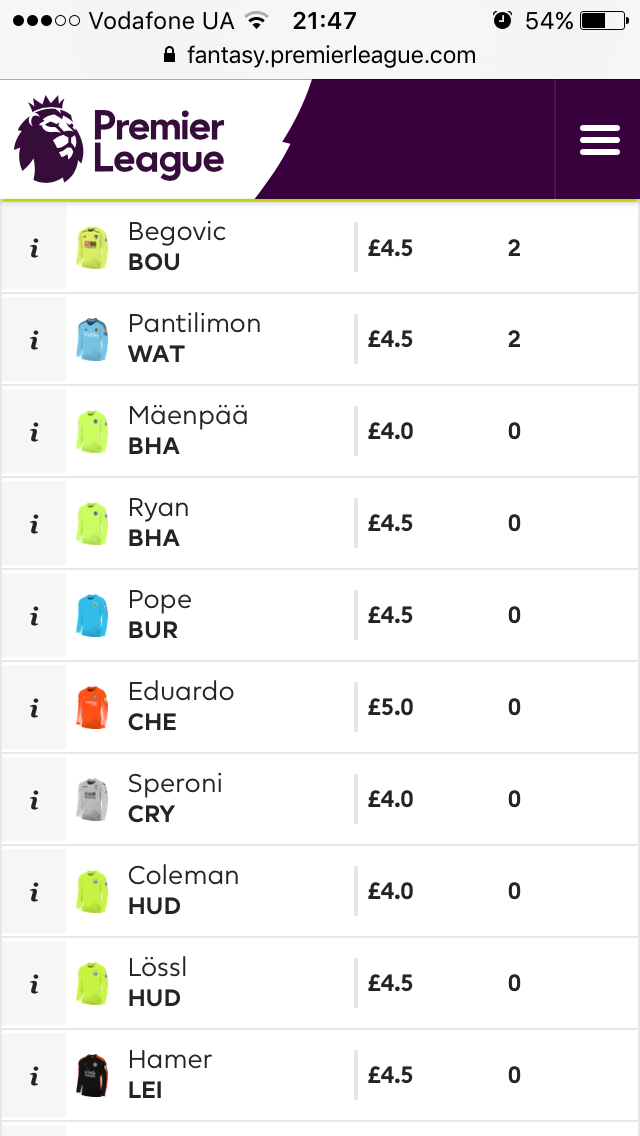Tap the battery indicator in status bar
The width and height of the screenshot is (640, 1136).
pyautogui.click(x=605, y=20)
